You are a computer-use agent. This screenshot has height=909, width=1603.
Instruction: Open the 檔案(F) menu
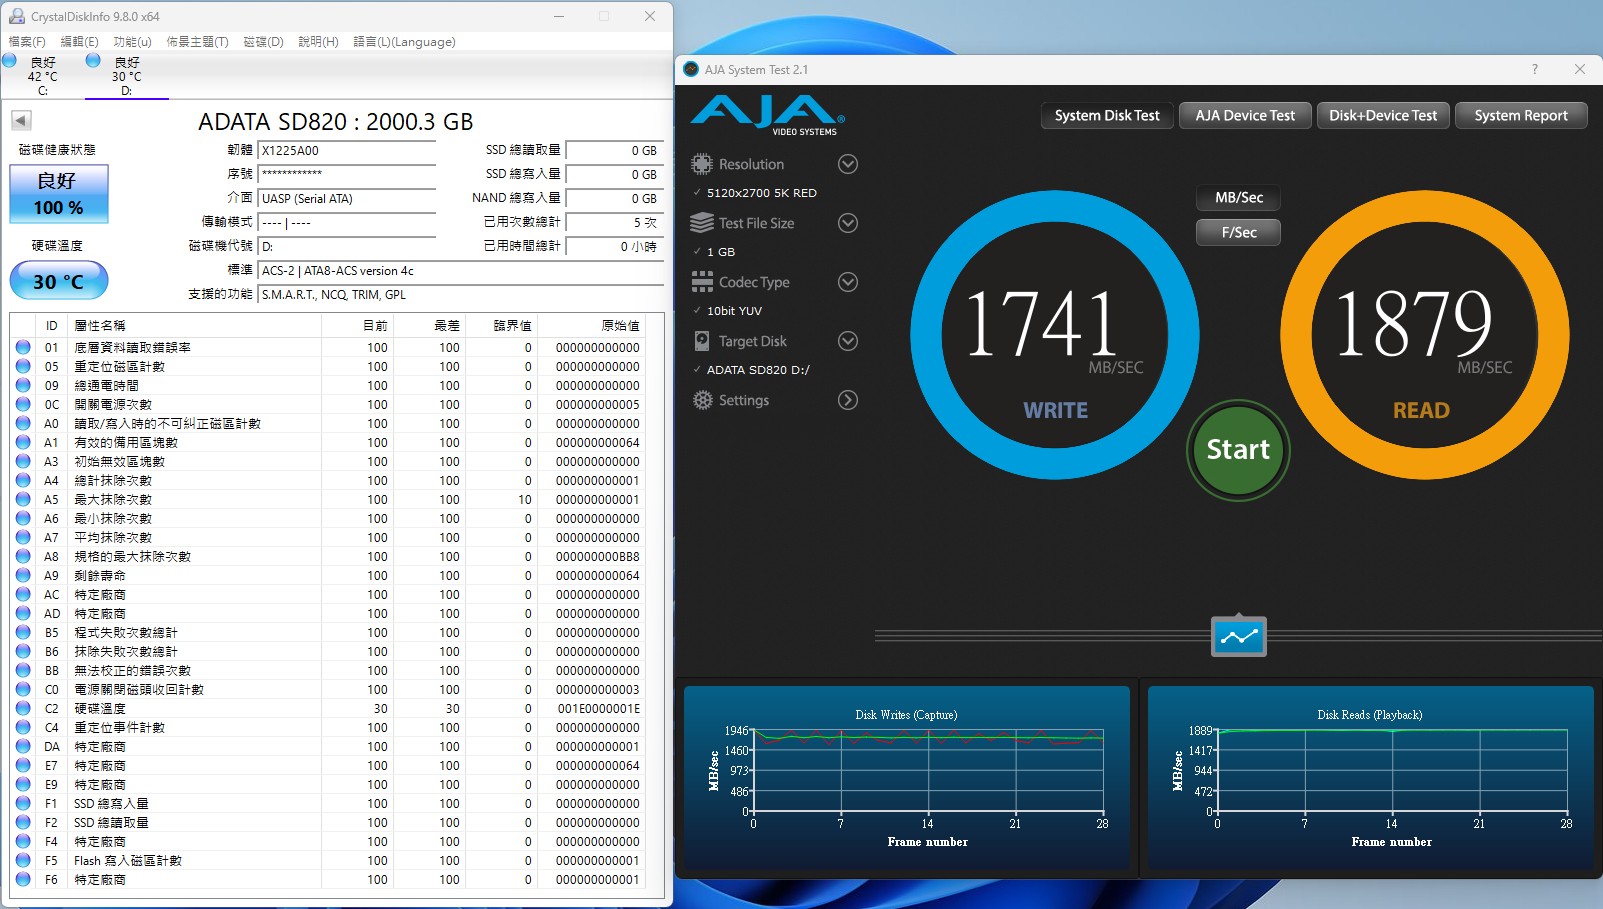tap(27, 42)
